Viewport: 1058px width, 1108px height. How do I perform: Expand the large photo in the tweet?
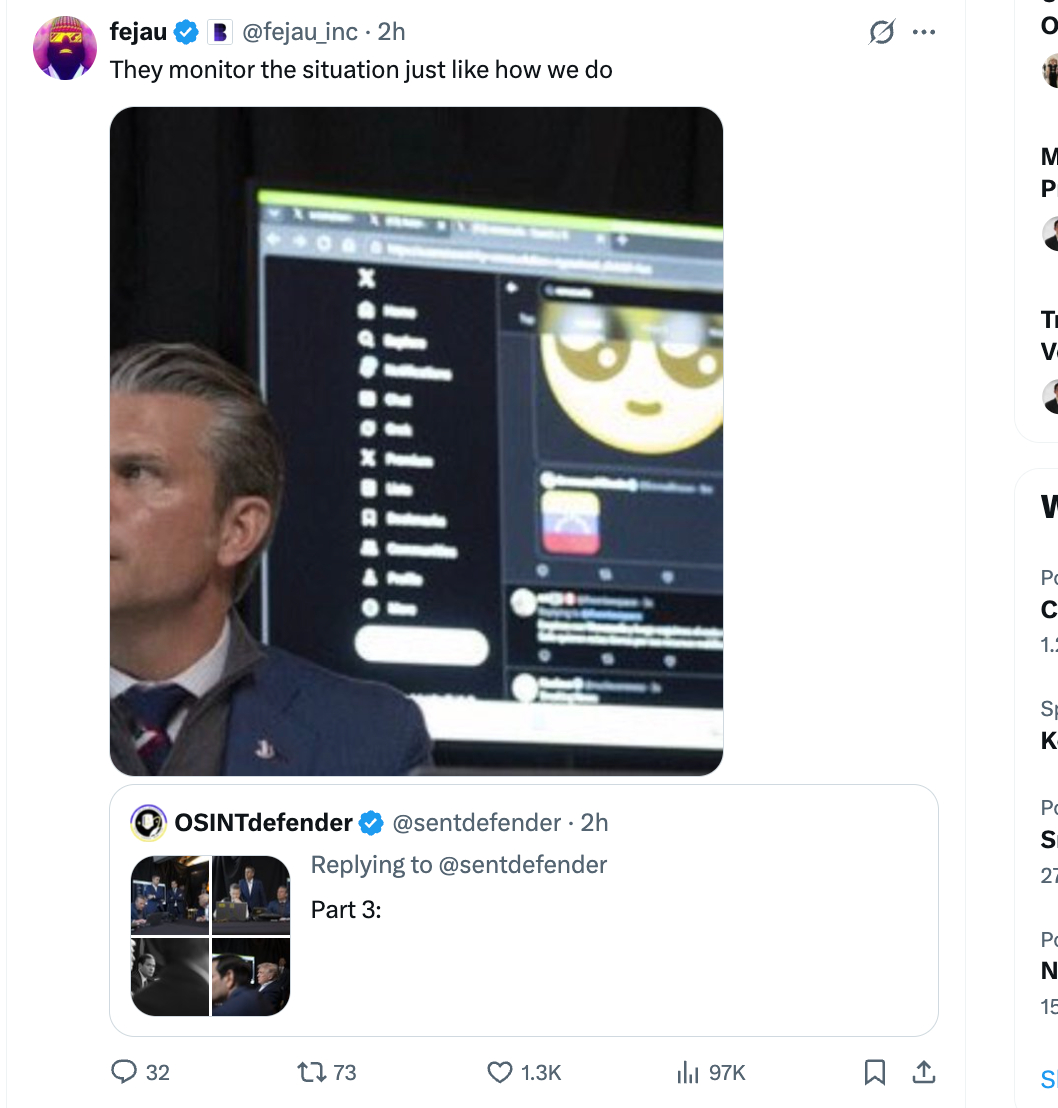point(416,441)
